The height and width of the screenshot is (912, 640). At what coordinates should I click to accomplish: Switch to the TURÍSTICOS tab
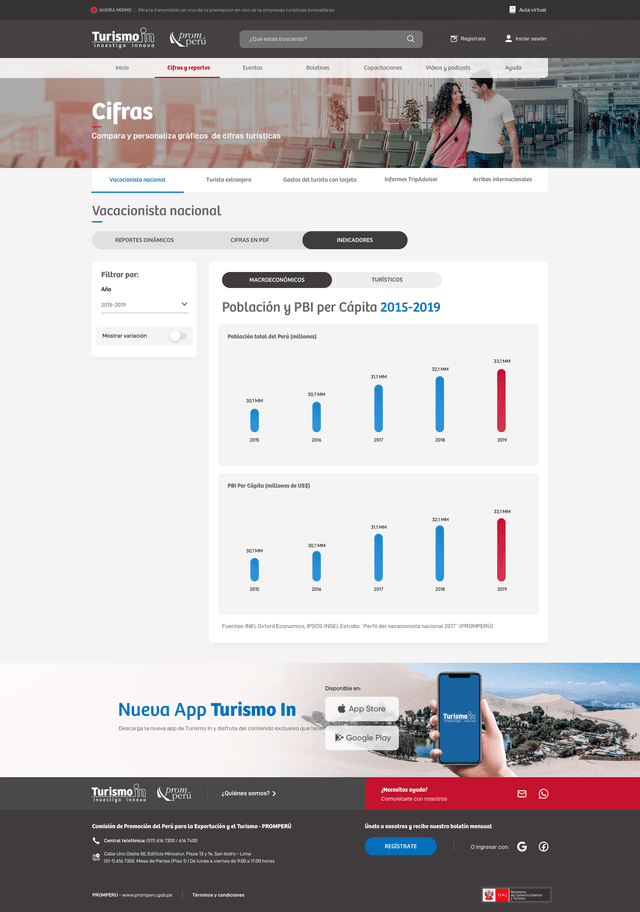coord(387,280)
